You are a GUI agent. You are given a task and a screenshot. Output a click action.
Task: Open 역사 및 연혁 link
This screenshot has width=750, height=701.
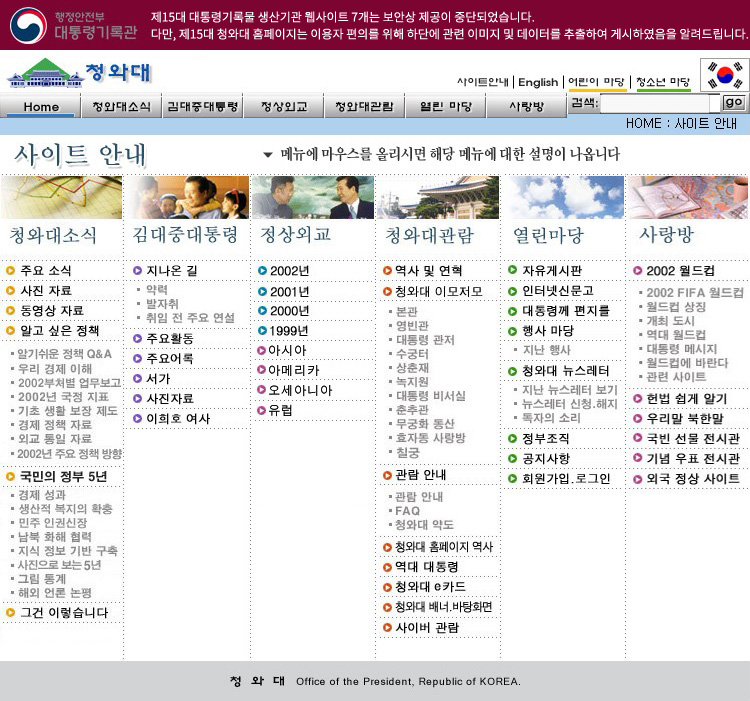click(x=428, y=271)
